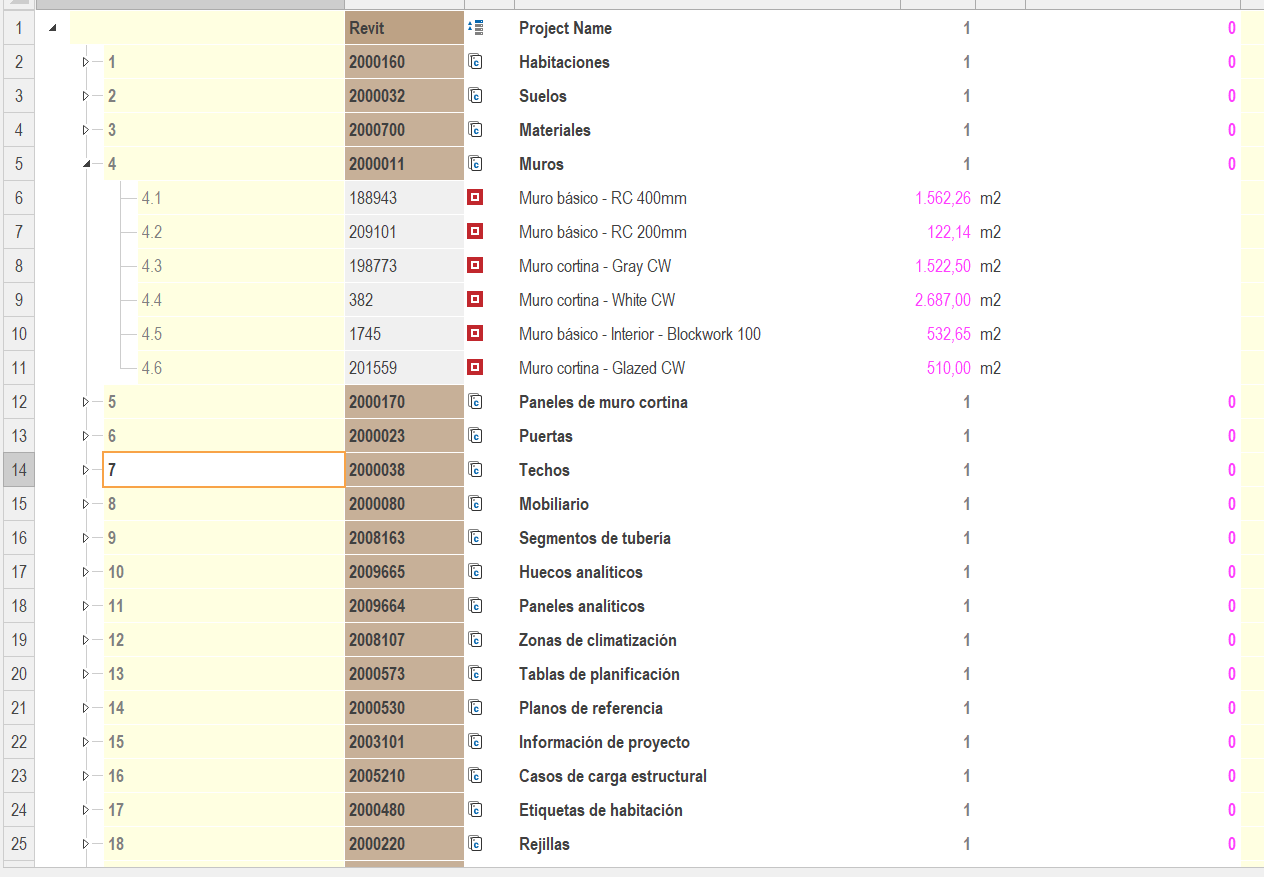Screen dimensions: 1264x877
Task: Click the chapter icon beside Rejillas
Action: coord(475,844)
